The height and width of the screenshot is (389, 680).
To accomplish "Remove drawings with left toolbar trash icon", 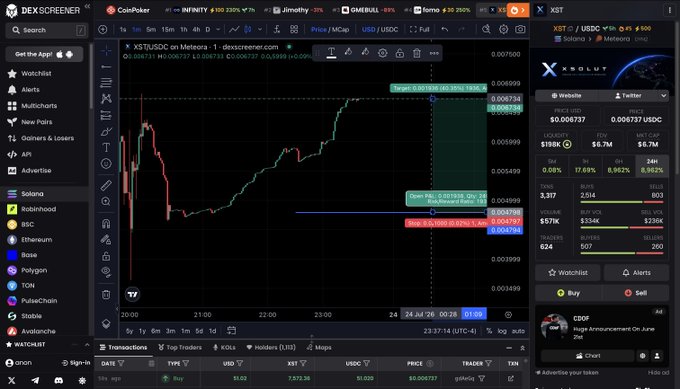I will [106, 295].
